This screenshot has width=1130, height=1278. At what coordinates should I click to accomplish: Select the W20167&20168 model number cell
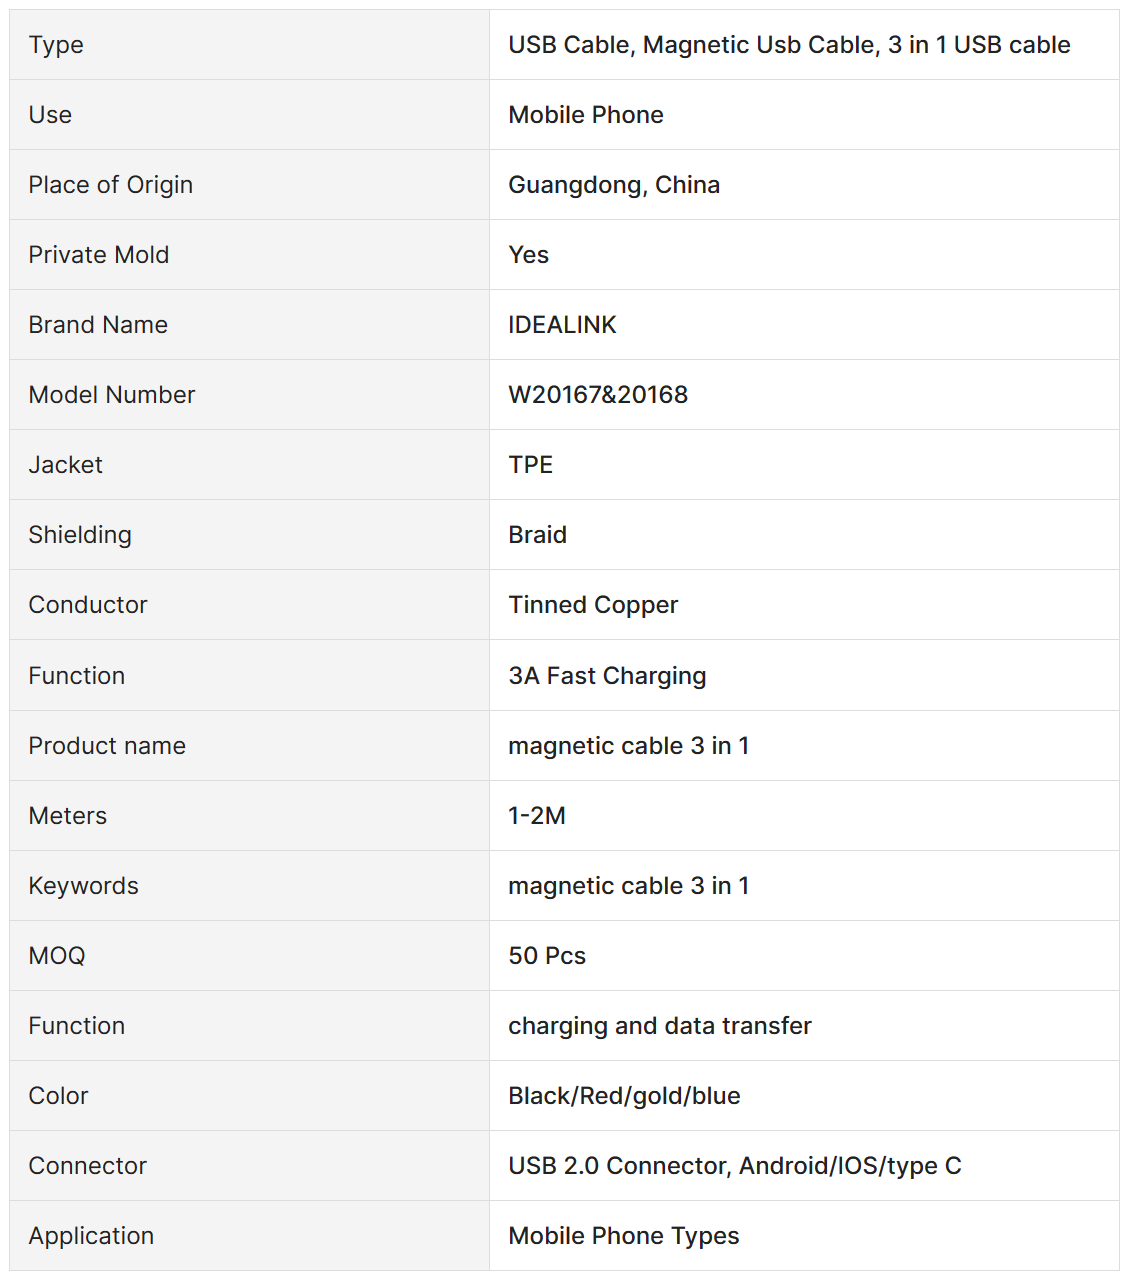(x=598, y=395)
